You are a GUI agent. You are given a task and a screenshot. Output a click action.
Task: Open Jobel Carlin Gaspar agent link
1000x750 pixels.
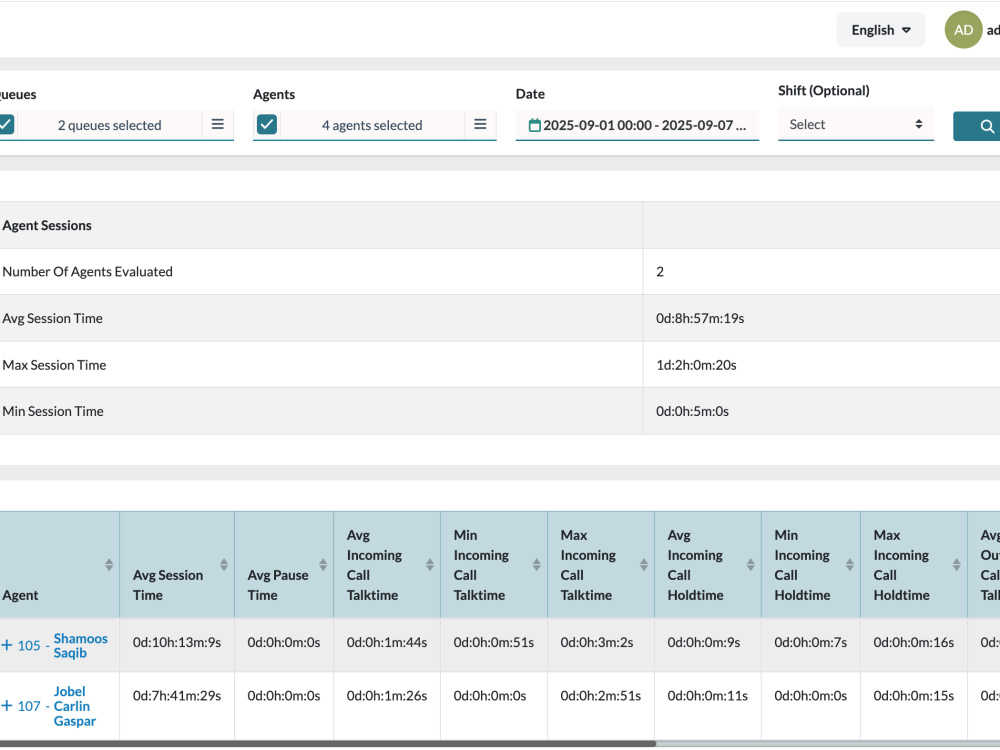tap(75, 706)
